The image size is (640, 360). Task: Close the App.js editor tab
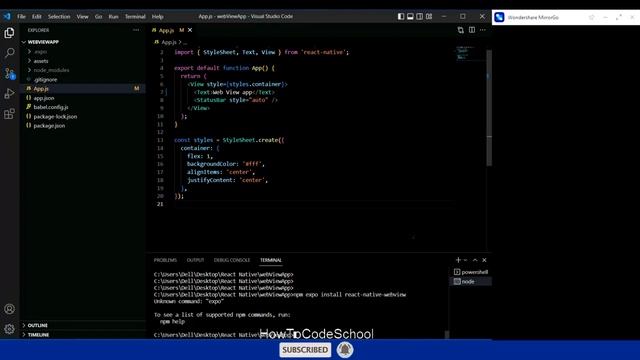(x=190, y=30)
